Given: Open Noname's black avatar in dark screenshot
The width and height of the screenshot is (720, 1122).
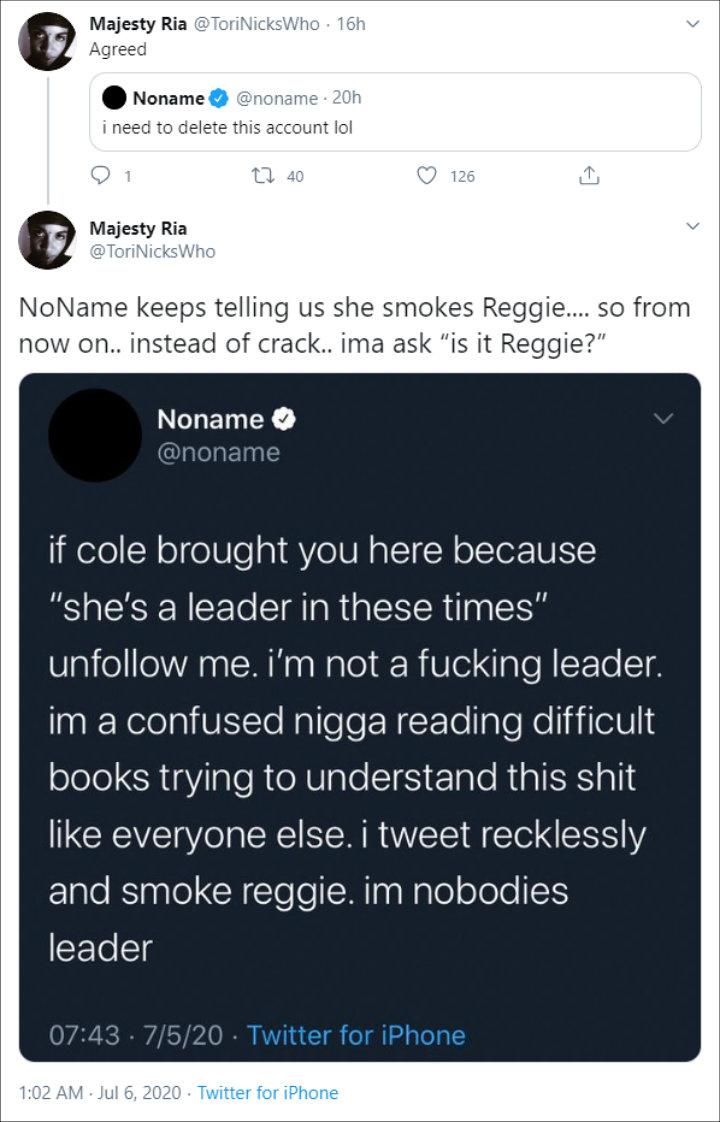Looking at the screenshot, I should click(x=95, y=436).
